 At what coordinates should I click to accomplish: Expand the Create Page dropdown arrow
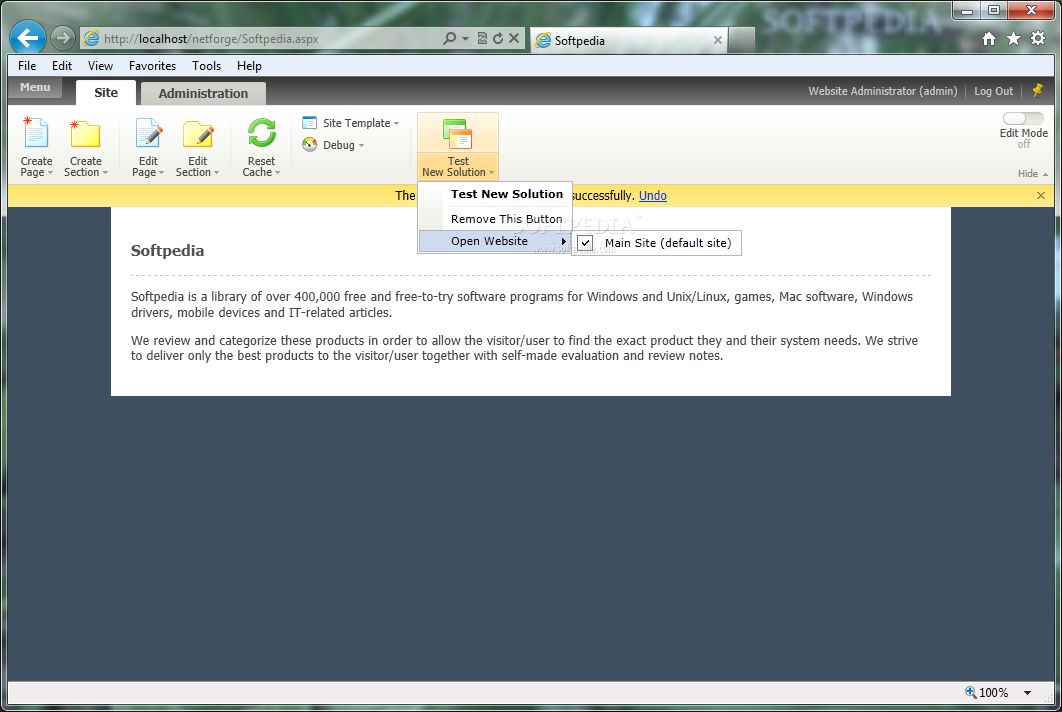click(50, 173)
